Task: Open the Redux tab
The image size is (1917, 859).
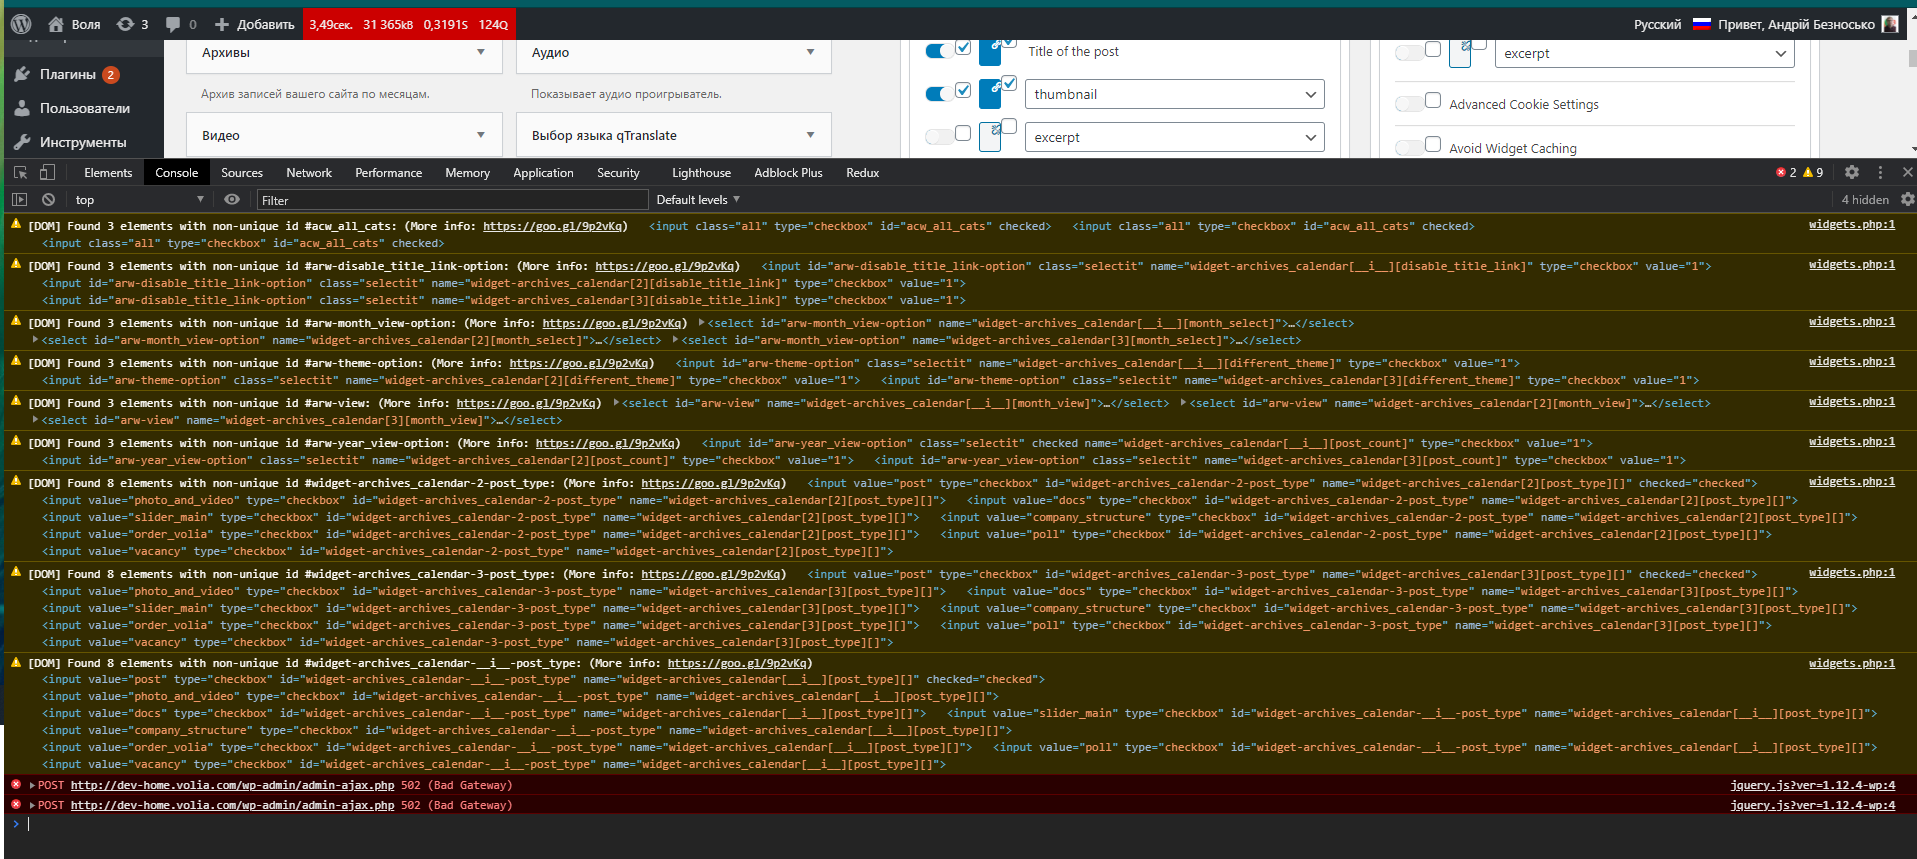Action: pyautogui.click(x=862, y=173)
